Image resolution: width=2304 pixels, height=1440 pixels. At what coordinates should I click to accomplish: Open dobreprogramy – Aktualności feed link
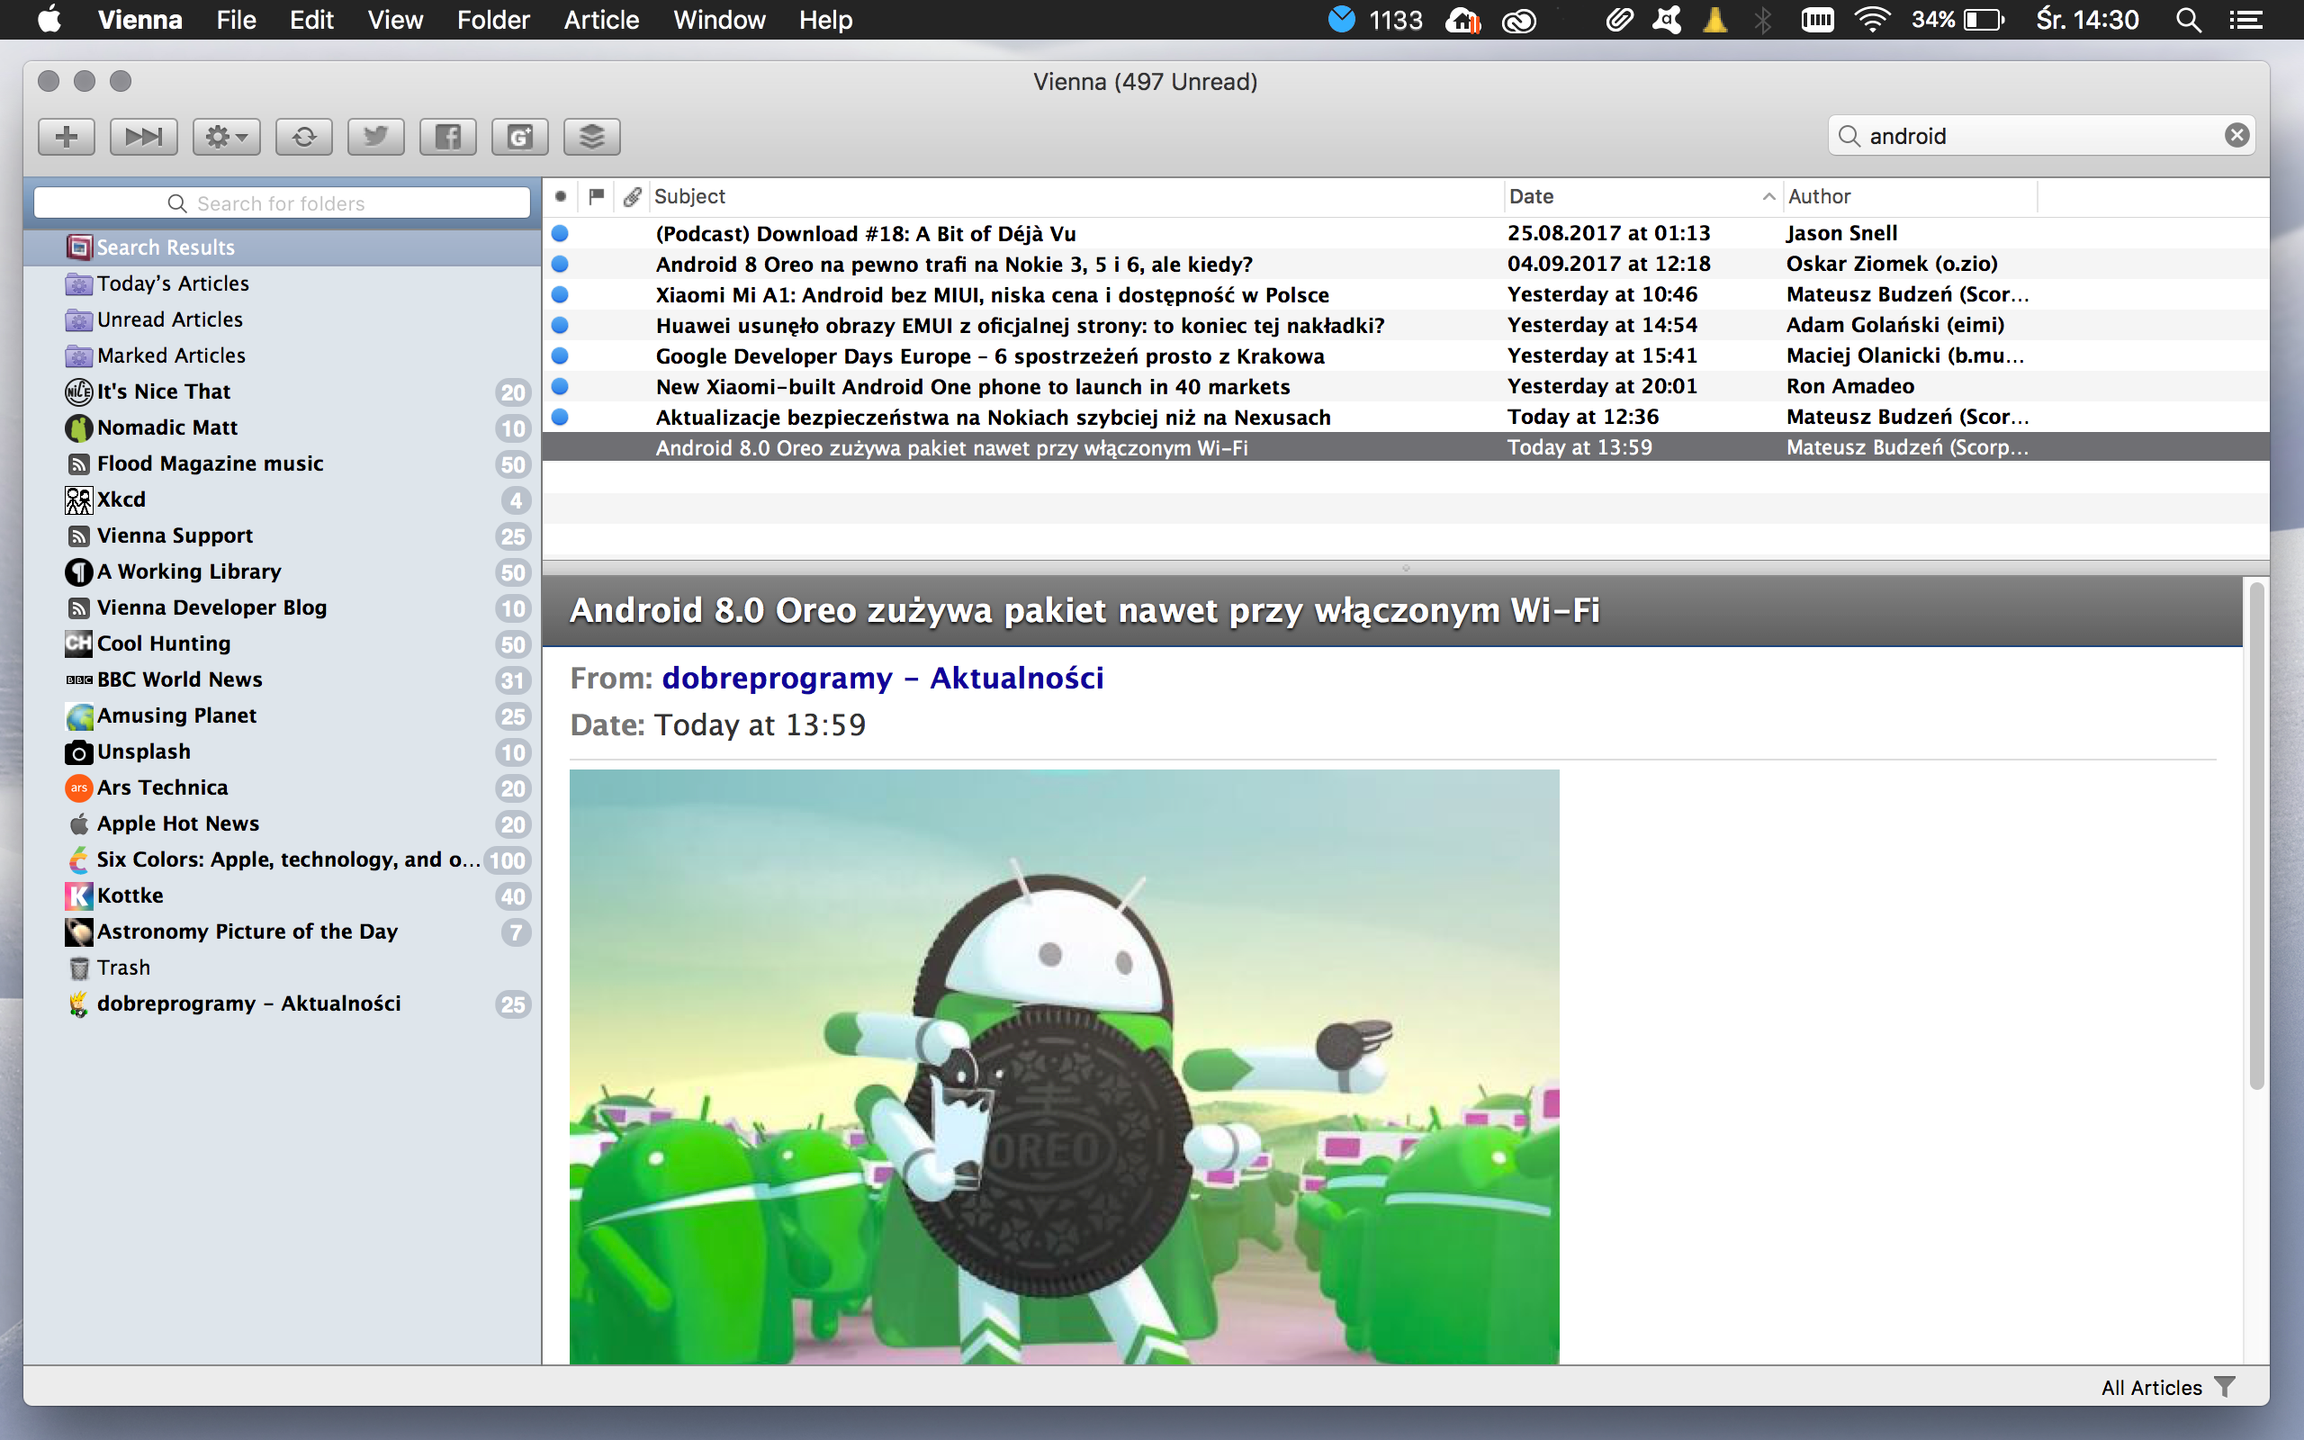[x=882, y=678]
